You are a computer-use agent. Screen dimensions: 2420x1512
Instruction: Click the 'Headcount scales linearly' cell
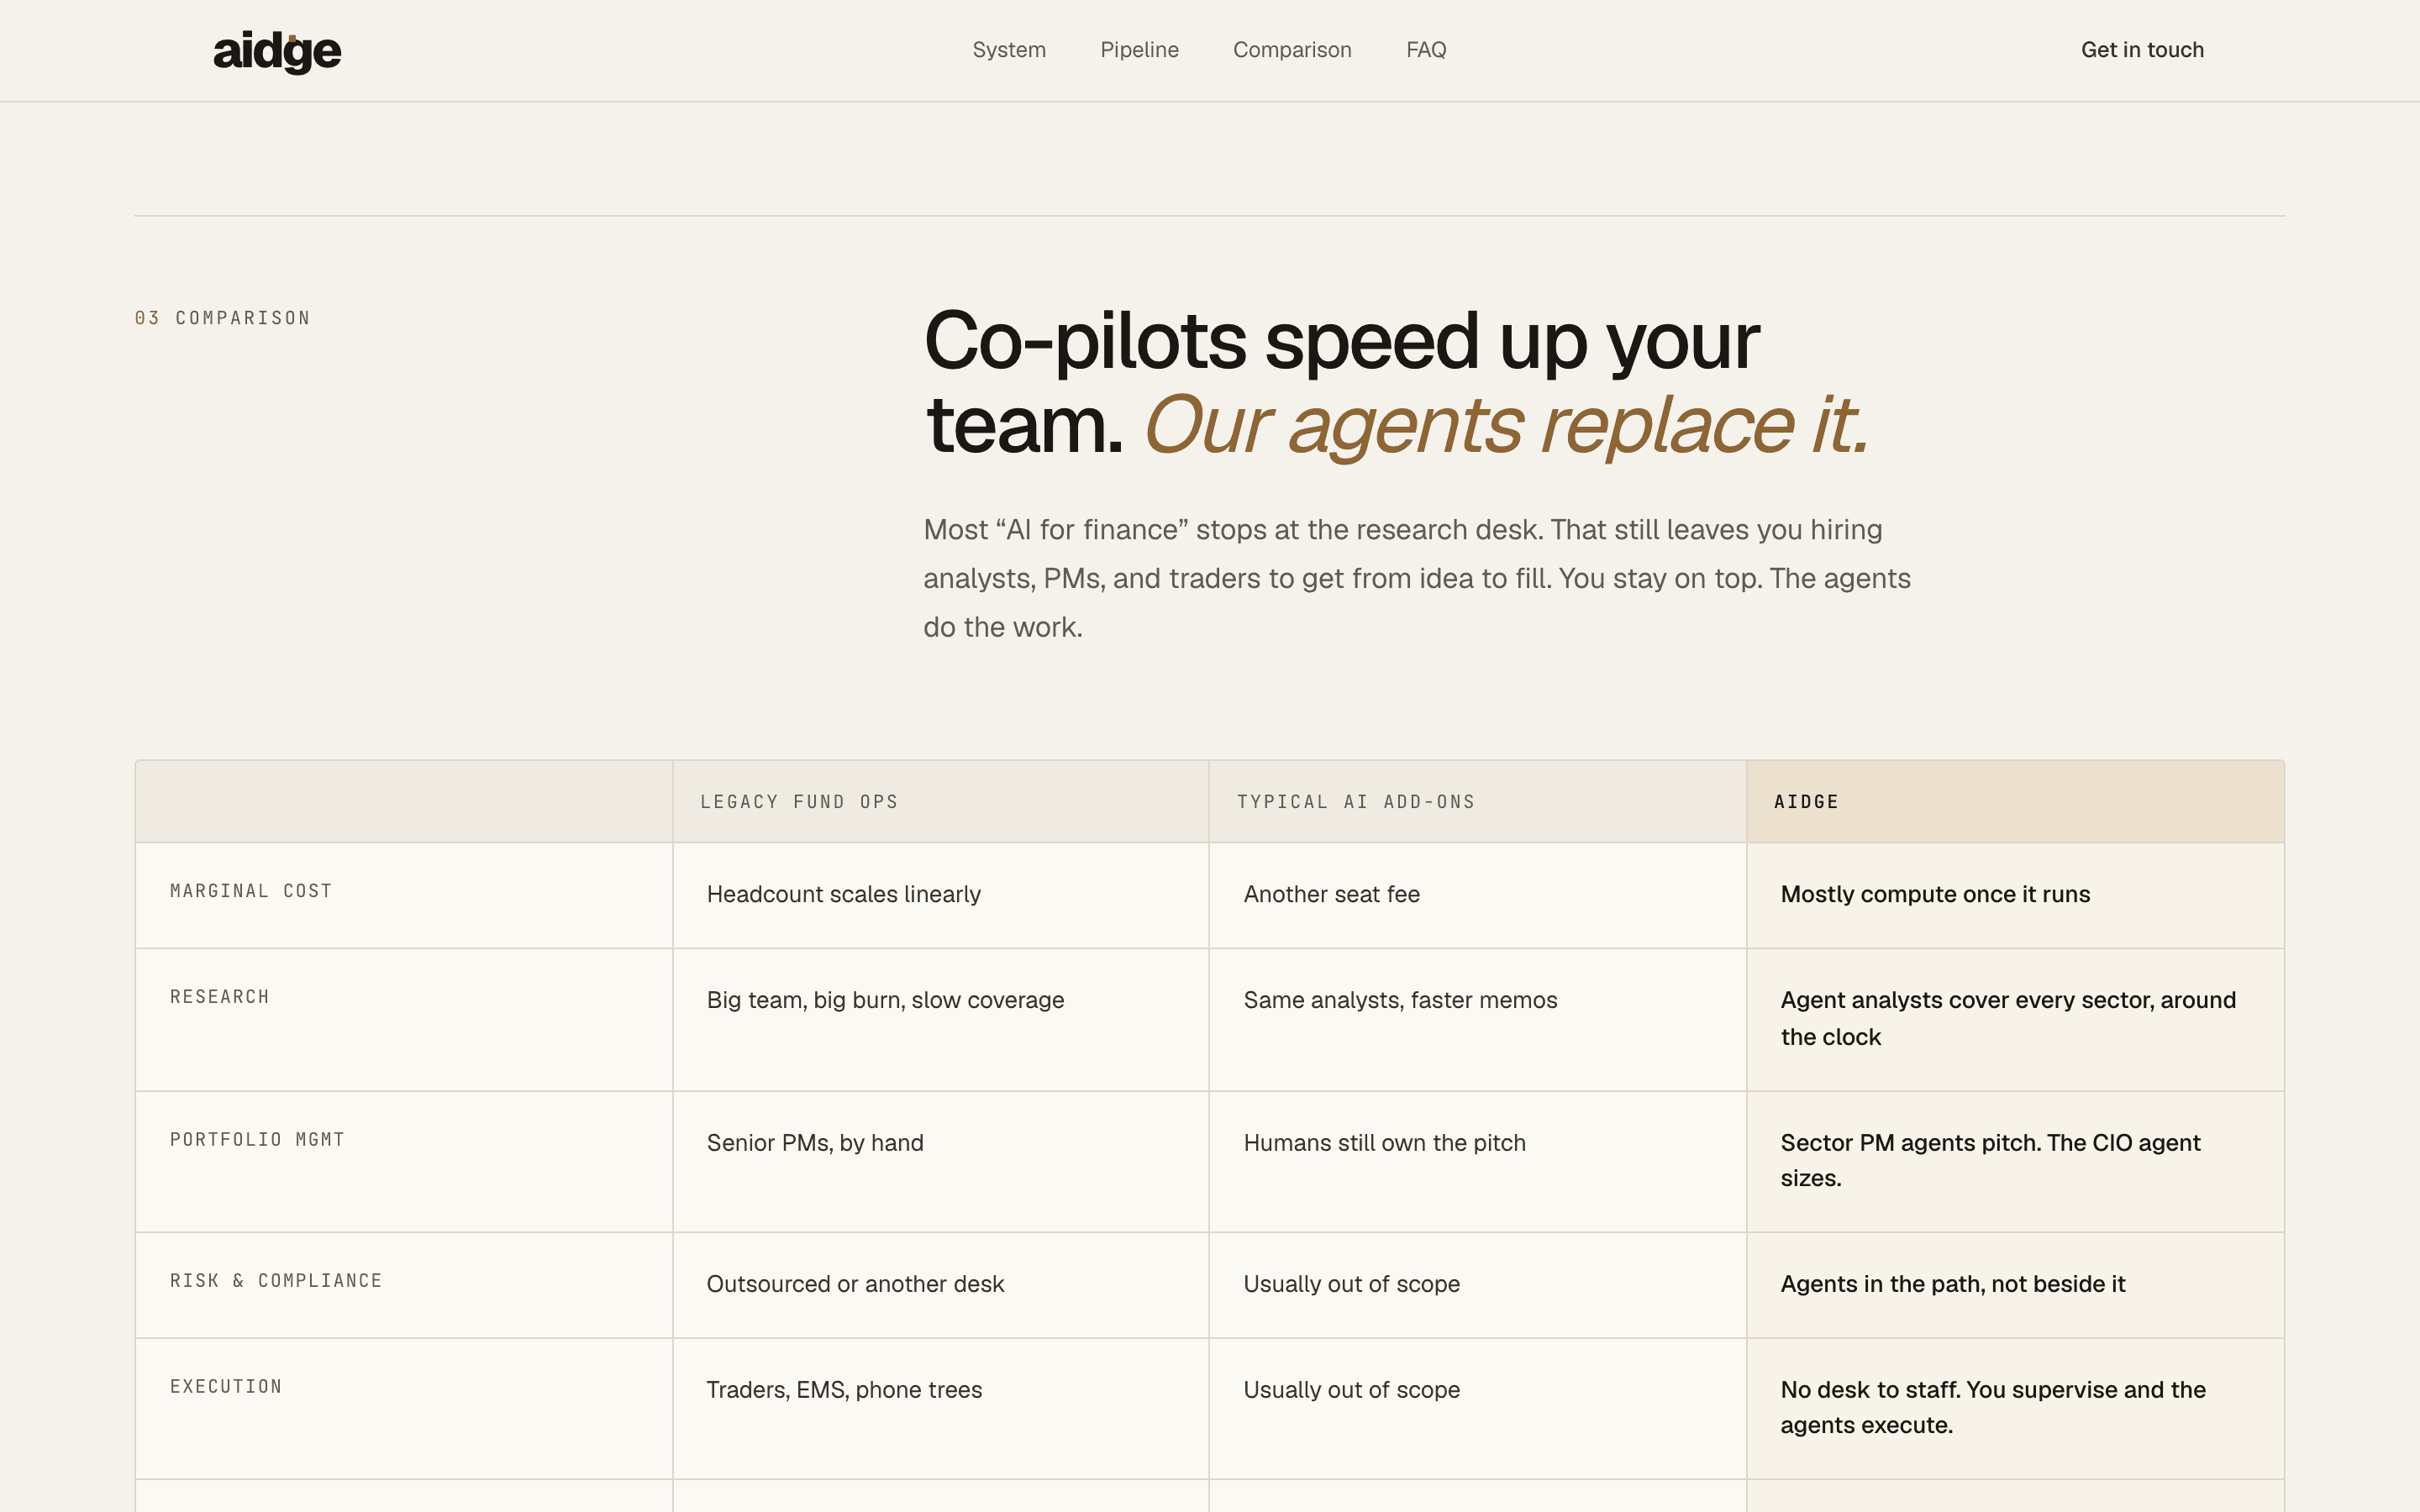[941, 895]
